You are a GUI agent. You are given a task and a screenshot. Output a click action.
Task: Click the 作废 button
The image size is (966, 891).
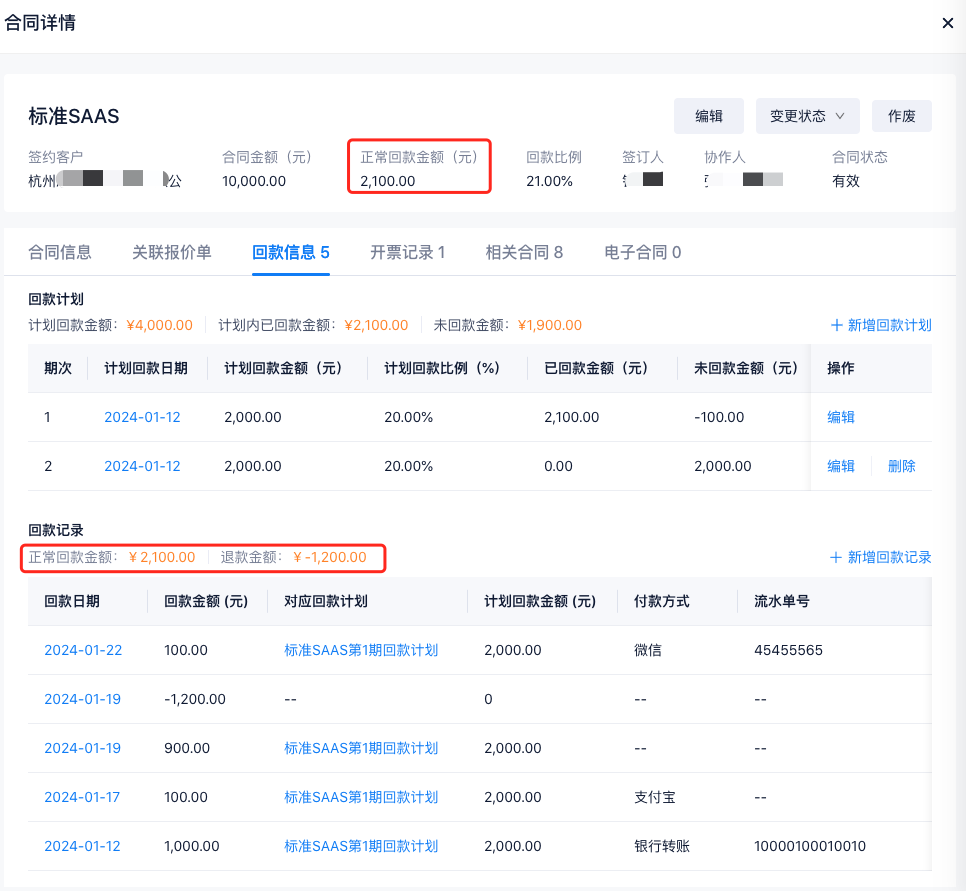point(901,116)
